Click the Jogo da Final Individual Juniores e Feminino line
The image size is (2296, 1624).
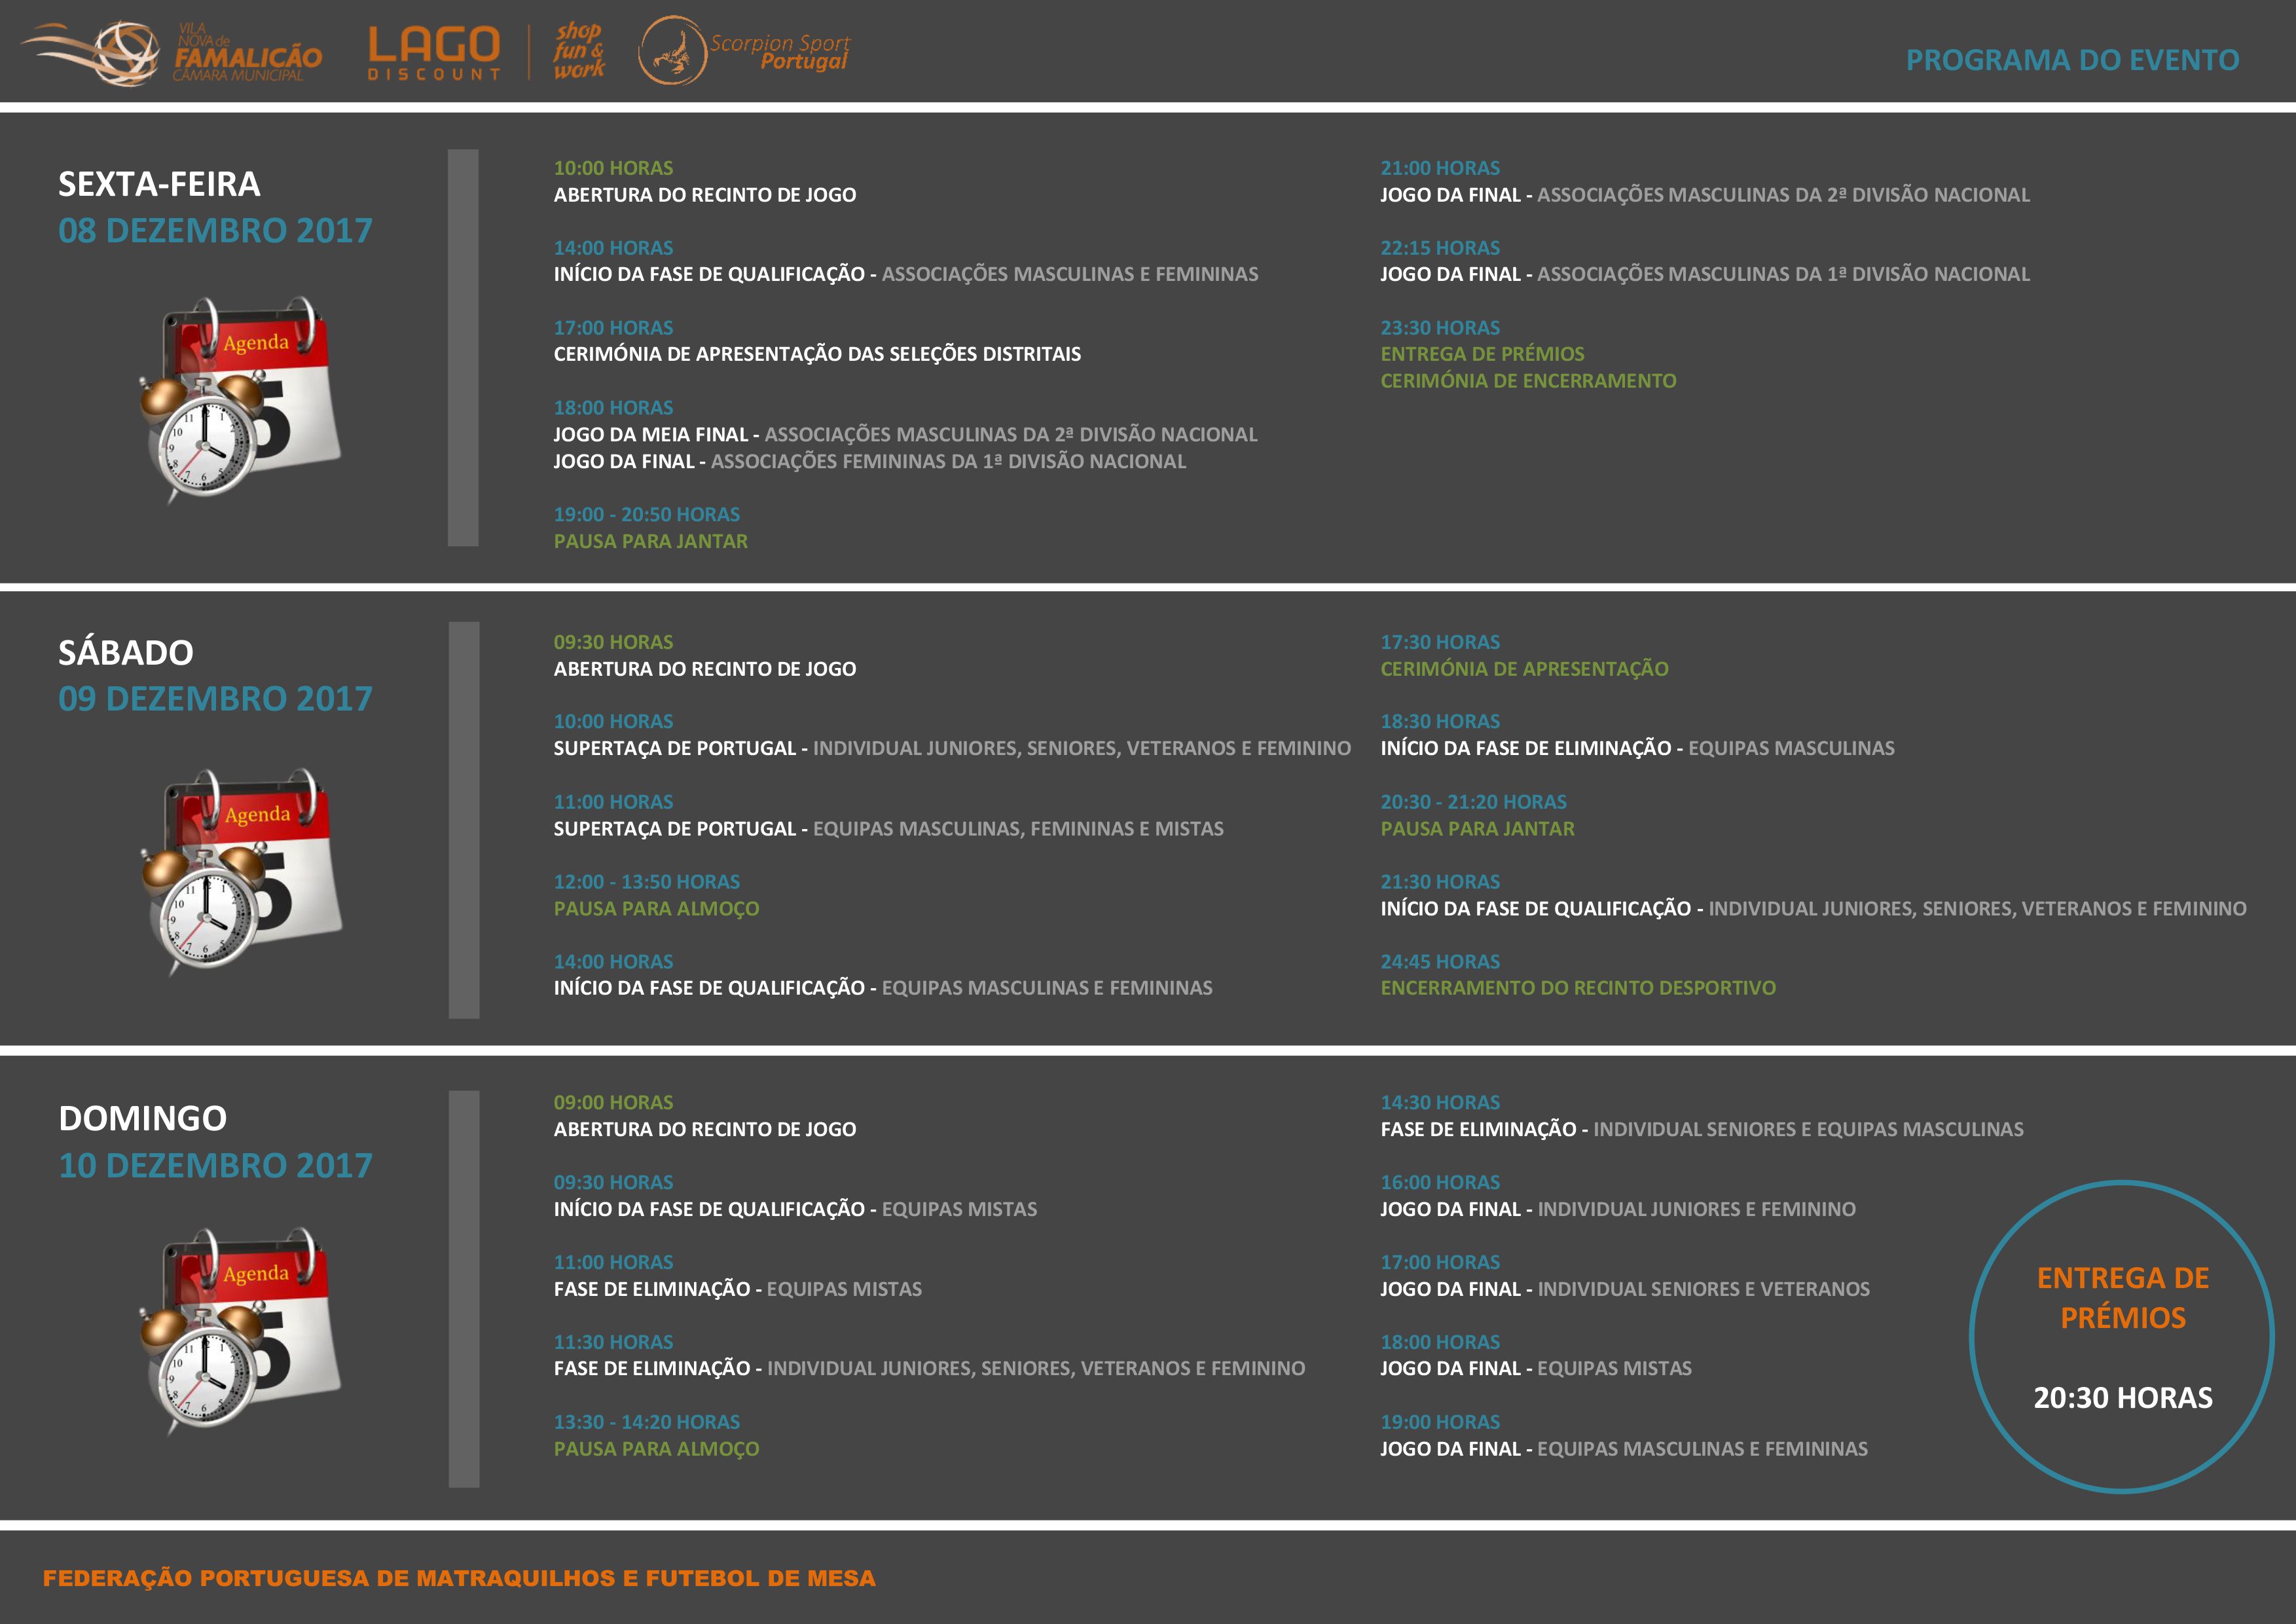1618,1210
